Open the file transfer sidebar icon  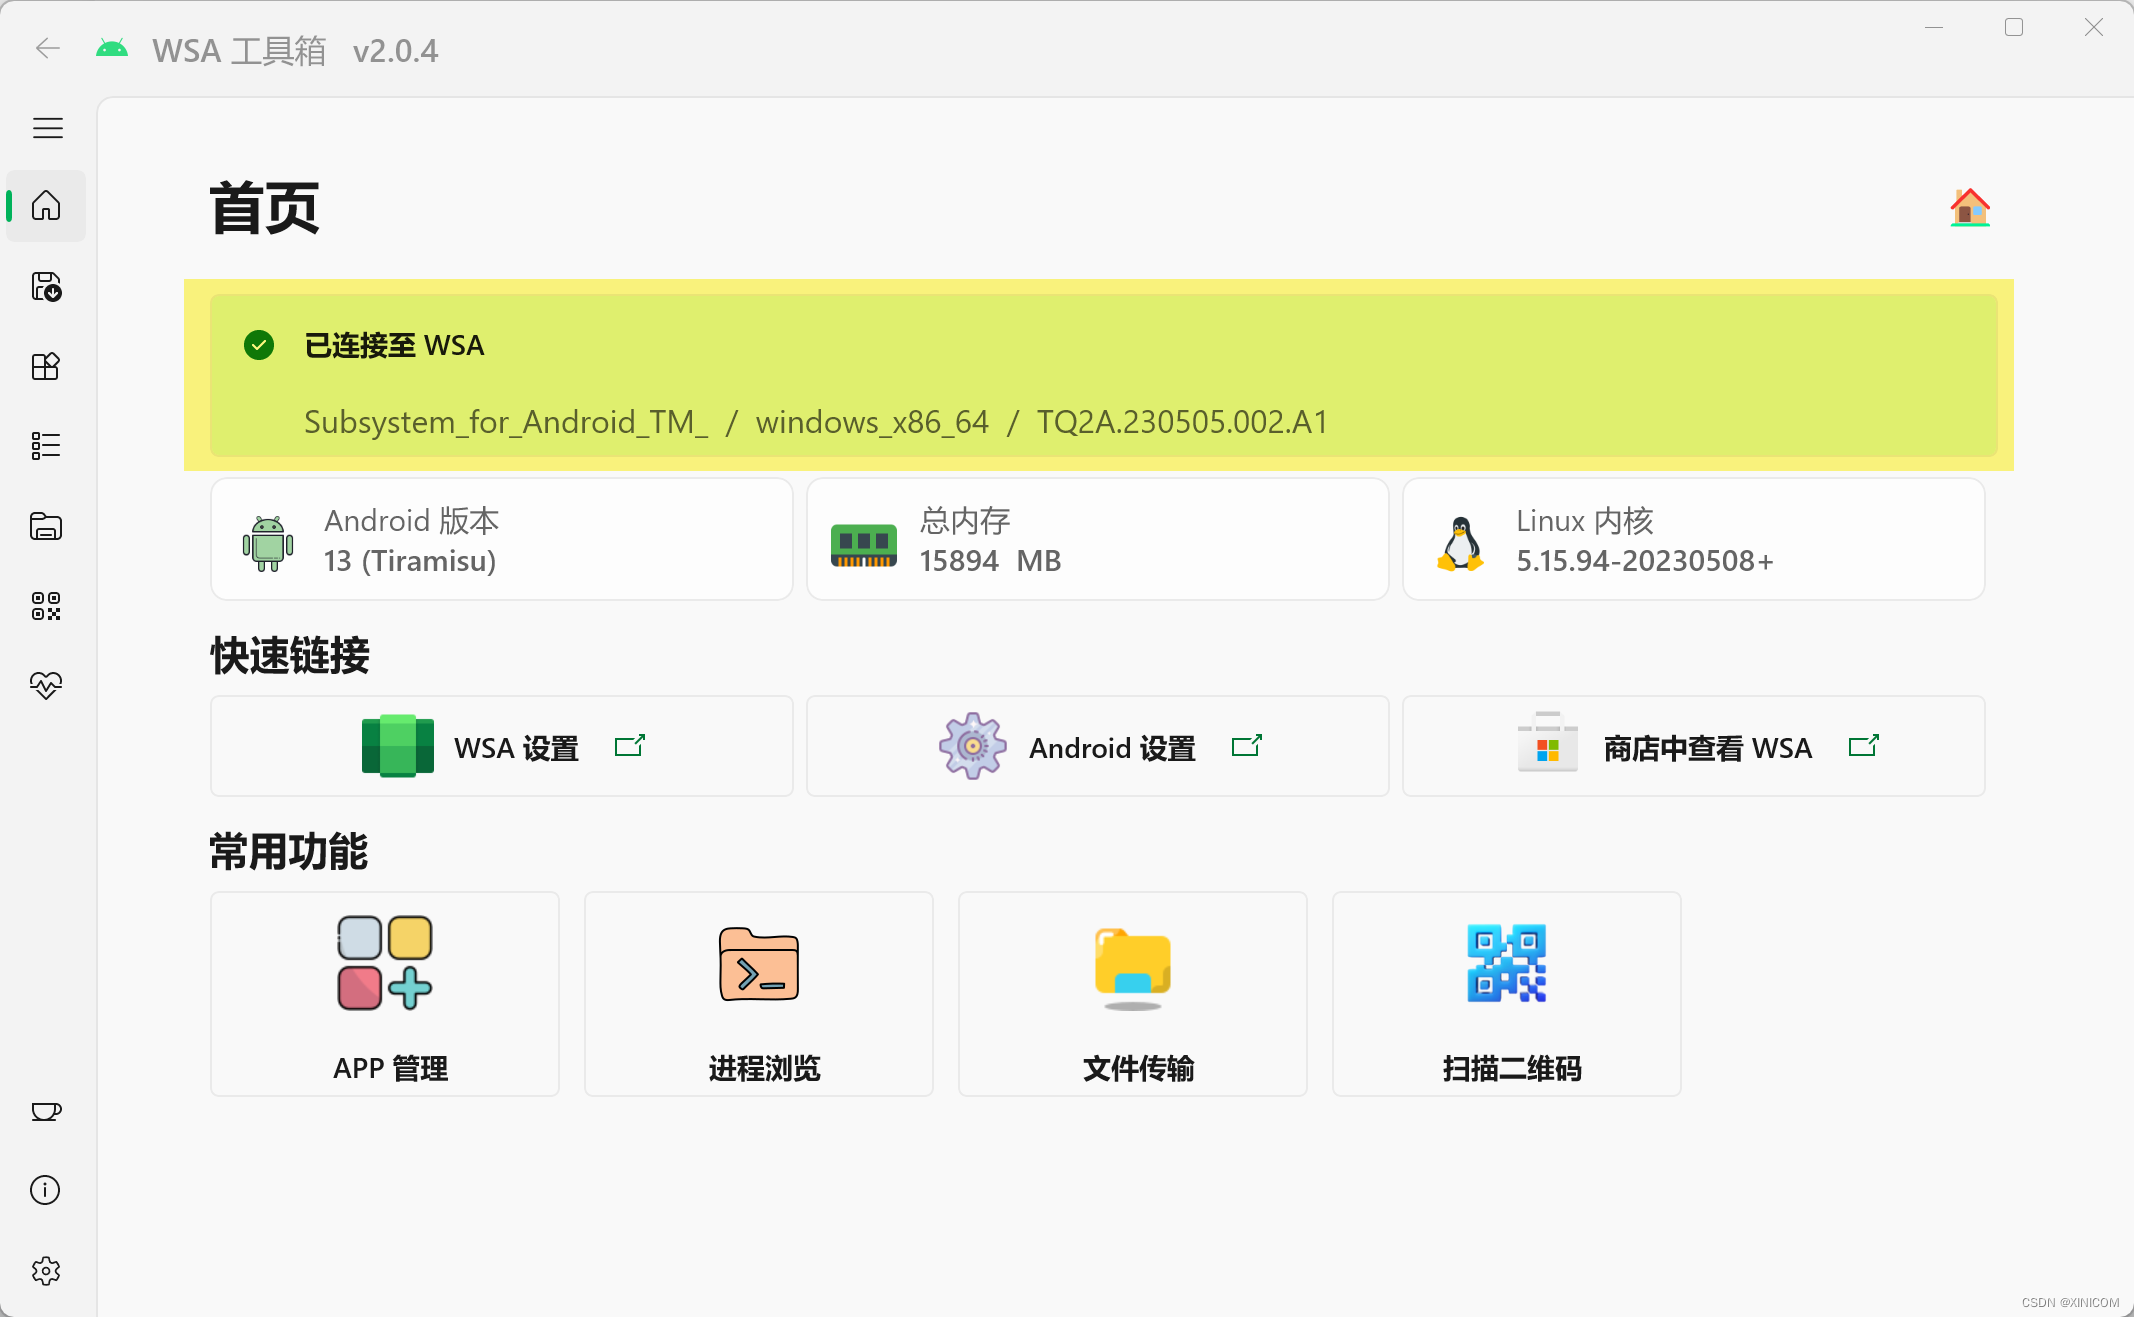coord(46,526)
